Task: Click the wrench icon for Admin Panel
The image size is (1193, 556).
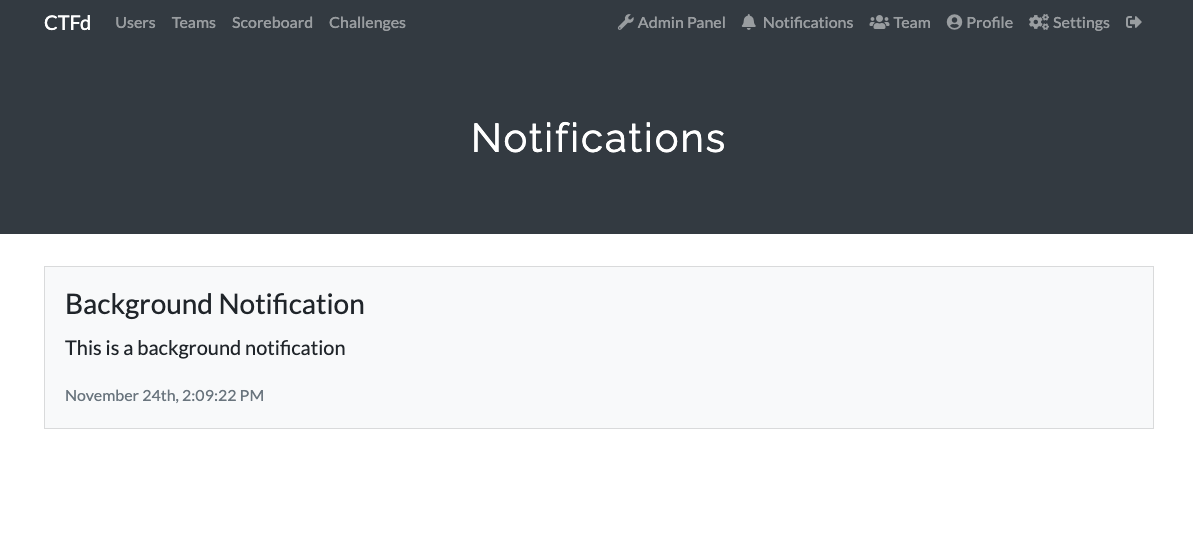Action: tap(626, 22)
